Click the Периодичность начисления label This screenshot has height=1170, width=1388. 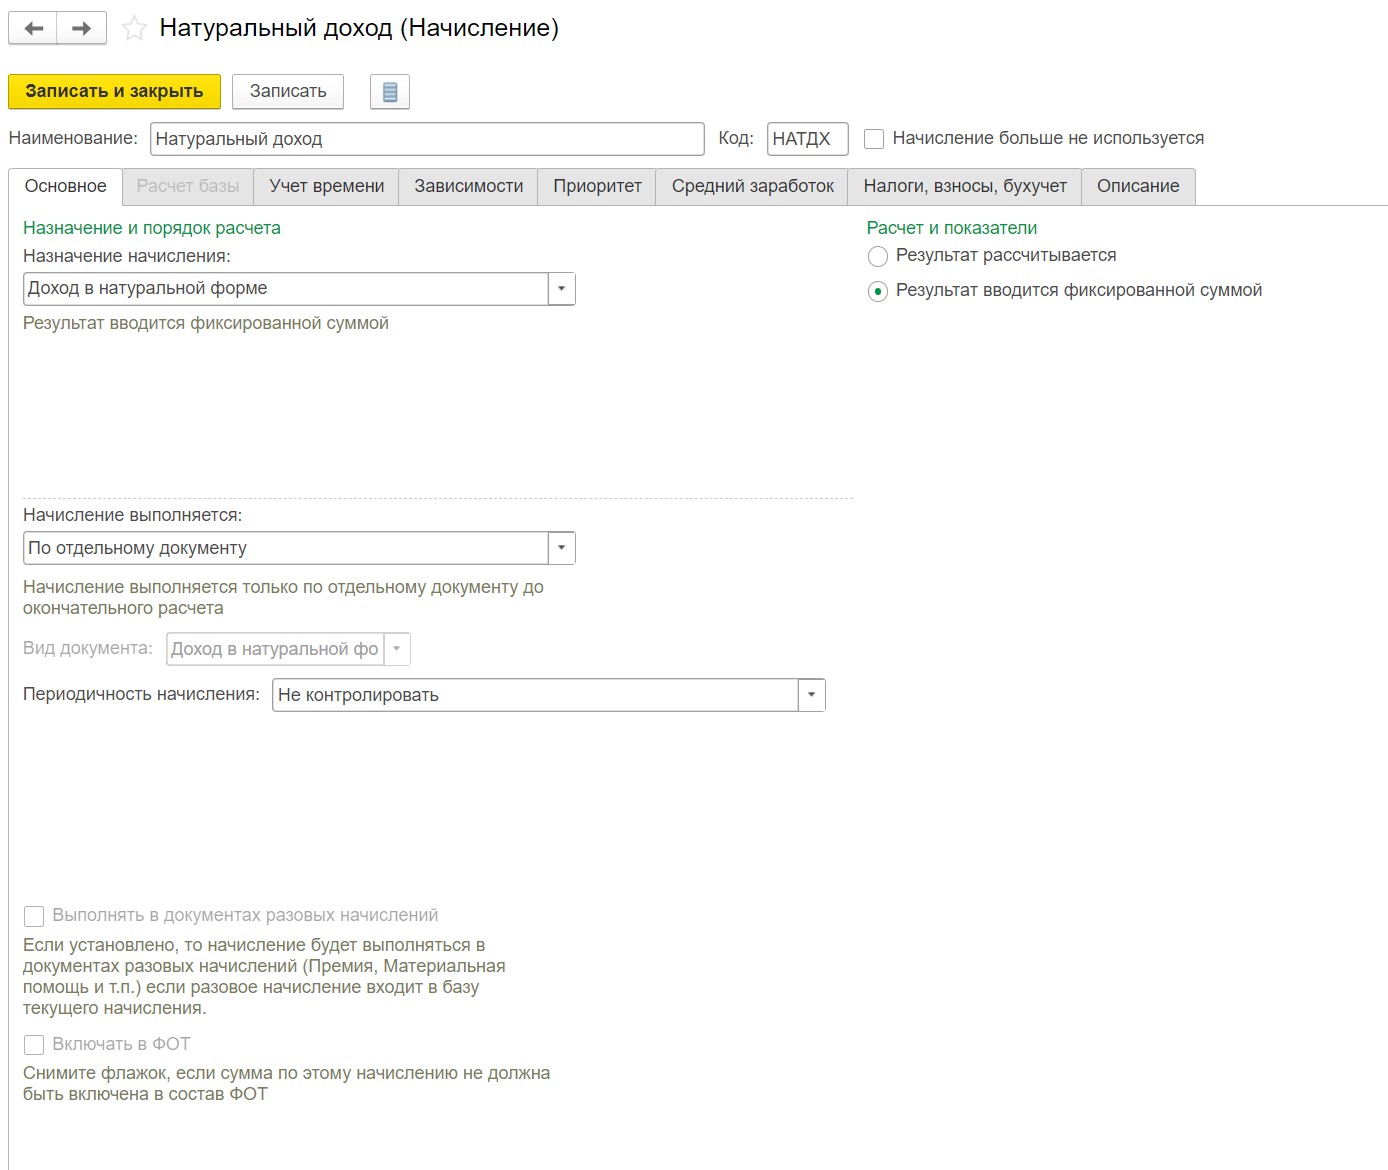141,694
